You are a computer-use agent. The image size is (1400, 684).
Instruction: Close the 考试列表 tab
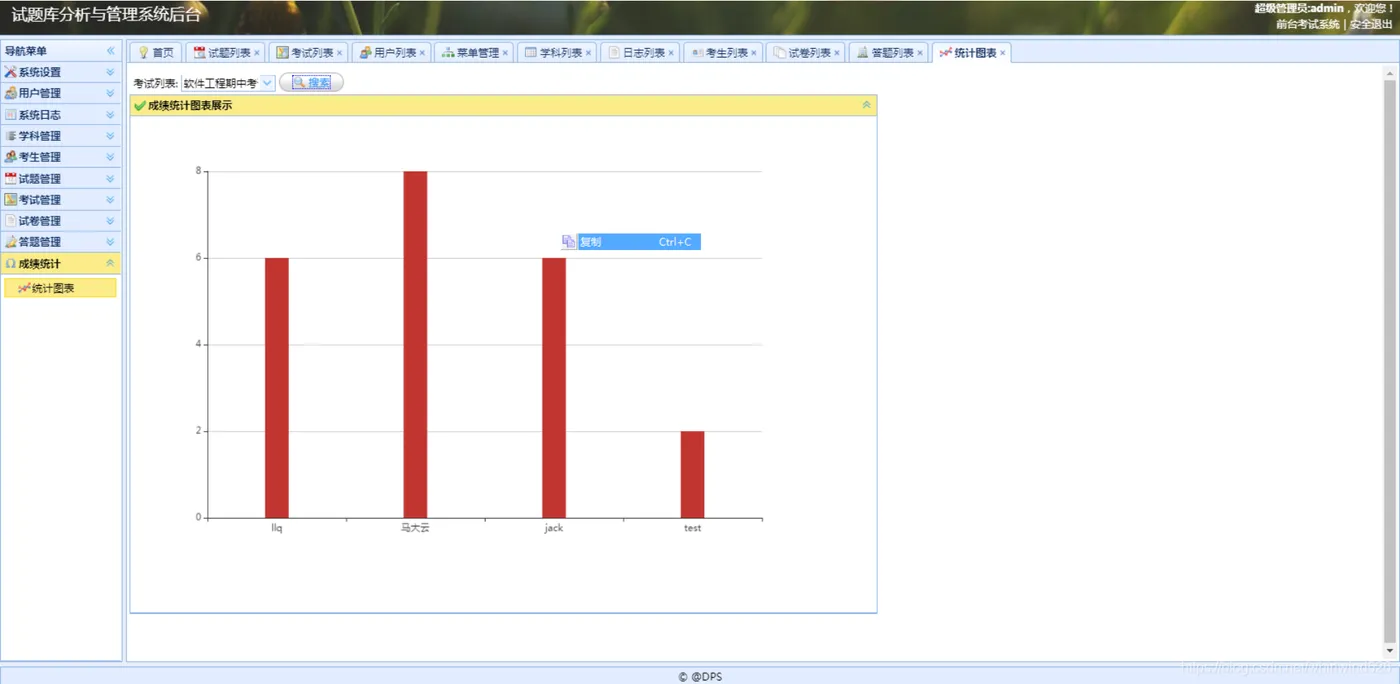[340, 53]
